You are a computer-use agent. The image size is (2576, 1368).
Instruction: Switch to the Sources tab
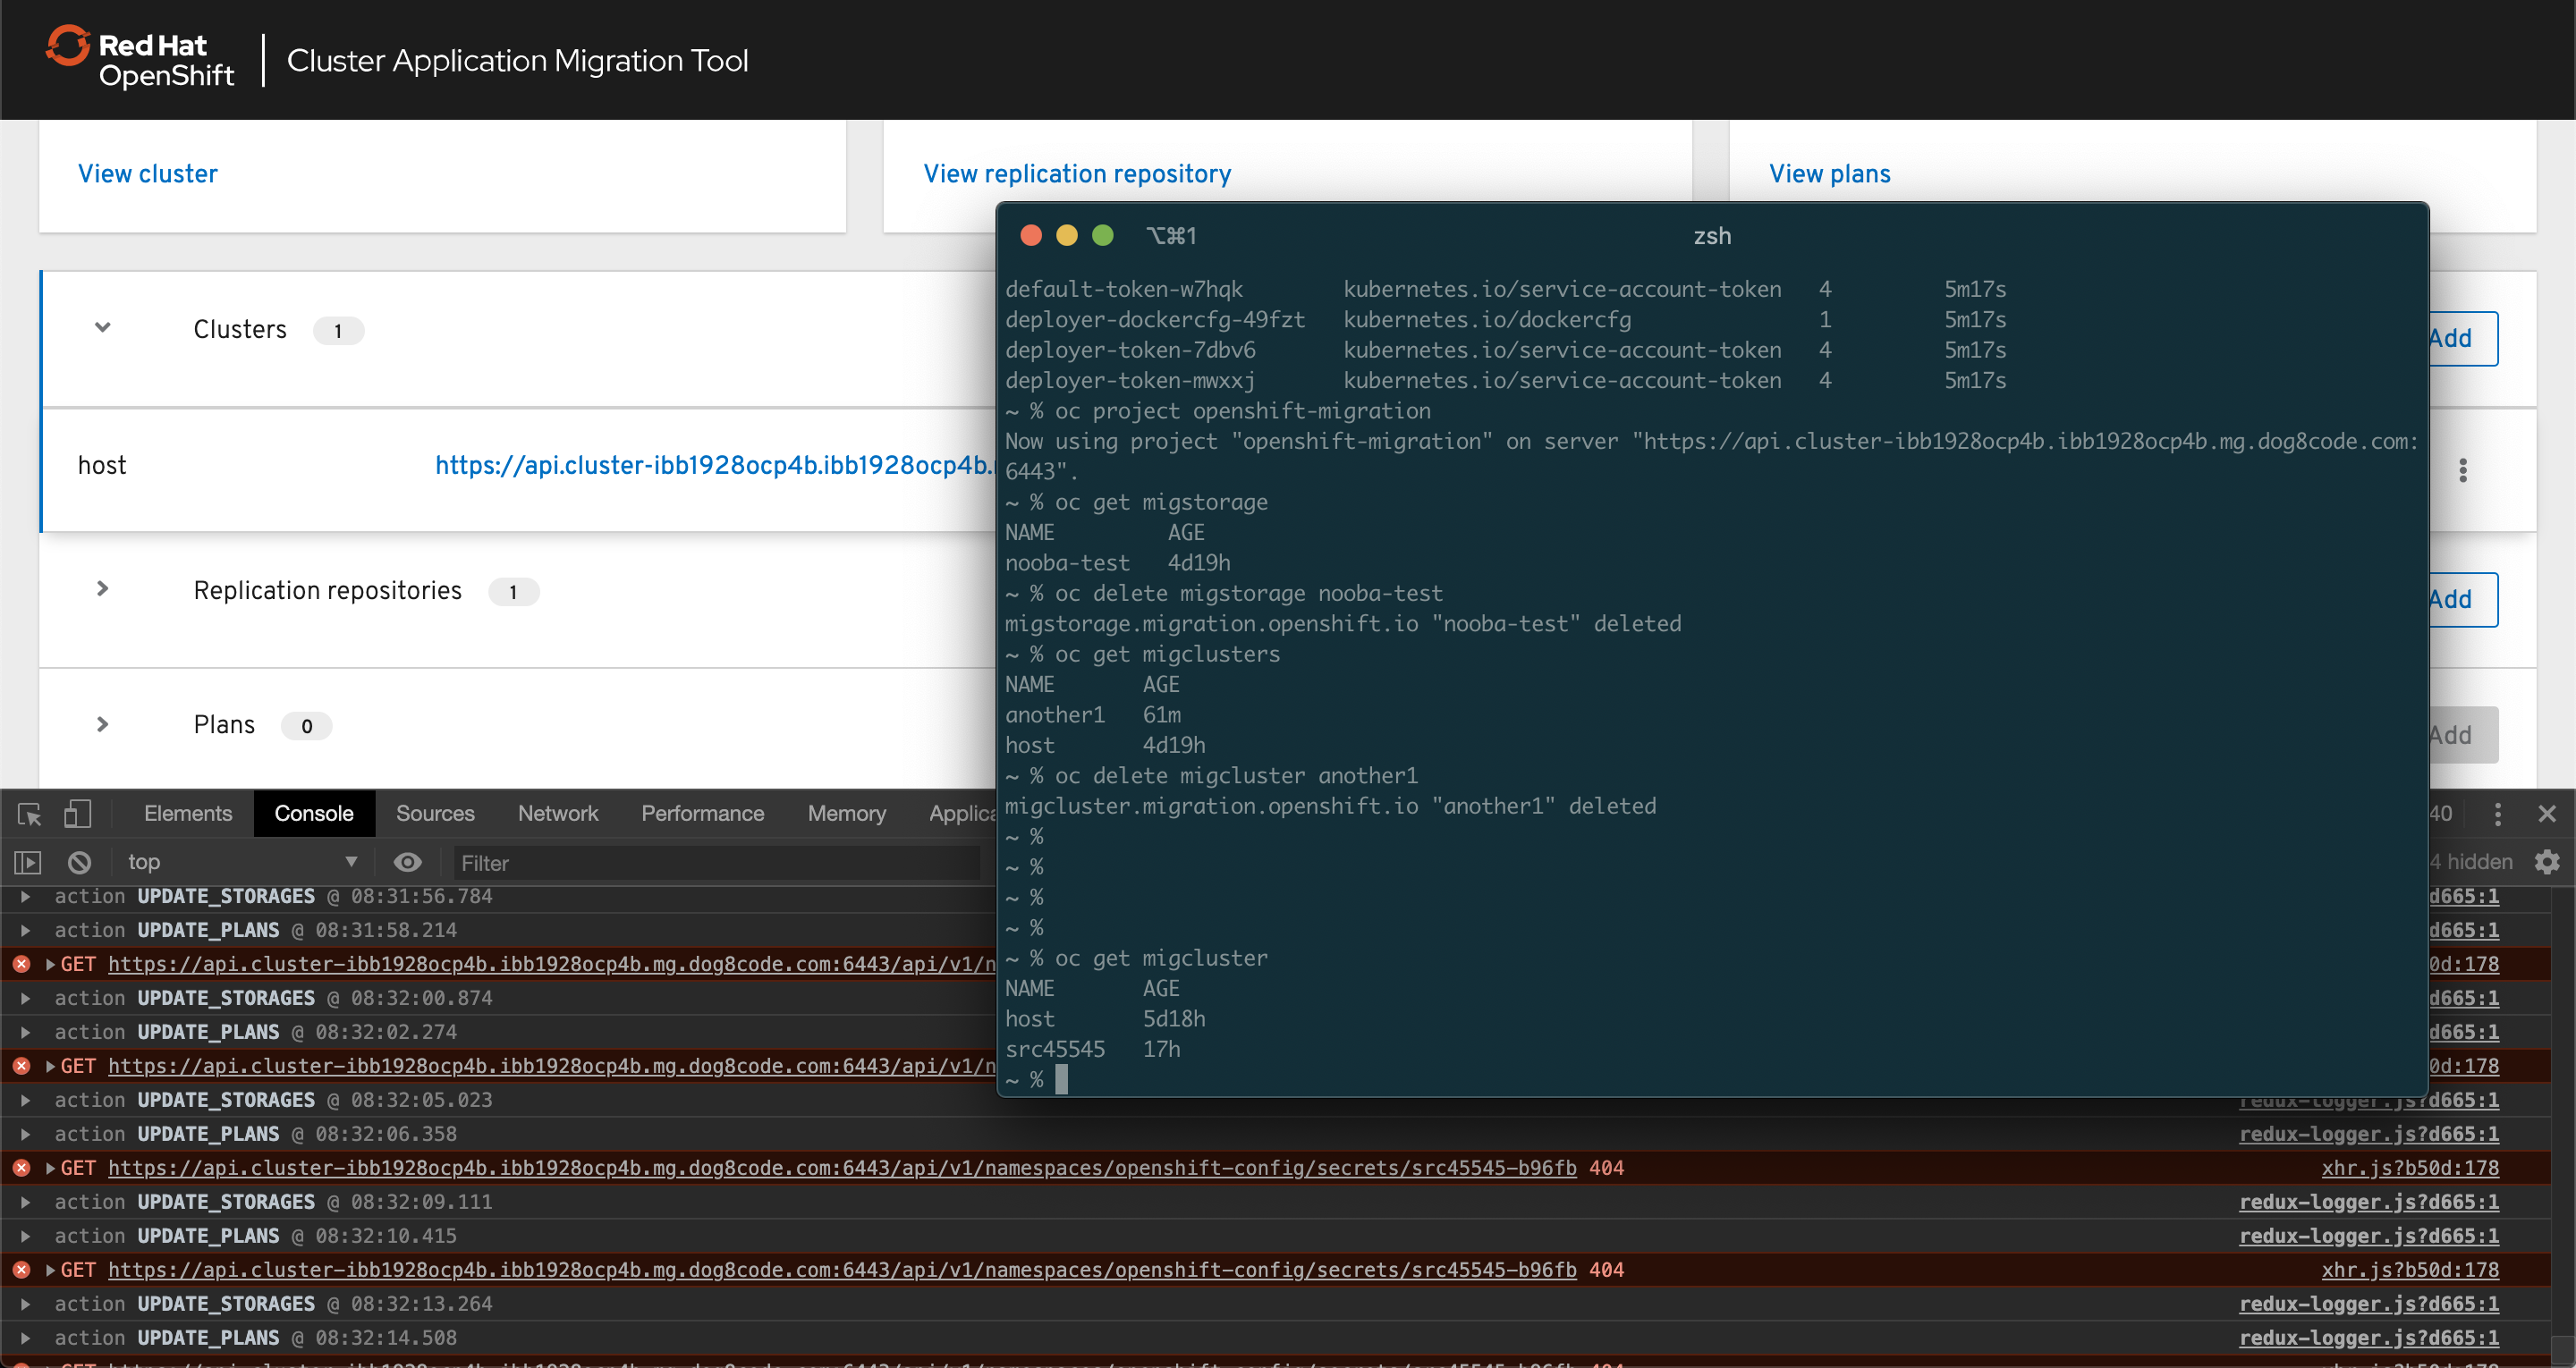[x=434, y=813]
